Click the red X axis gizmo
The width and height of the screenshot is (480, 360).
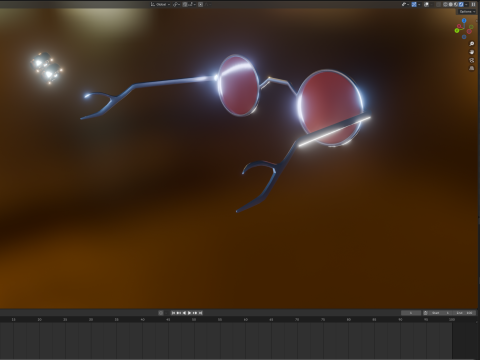(x=459, y=26)
